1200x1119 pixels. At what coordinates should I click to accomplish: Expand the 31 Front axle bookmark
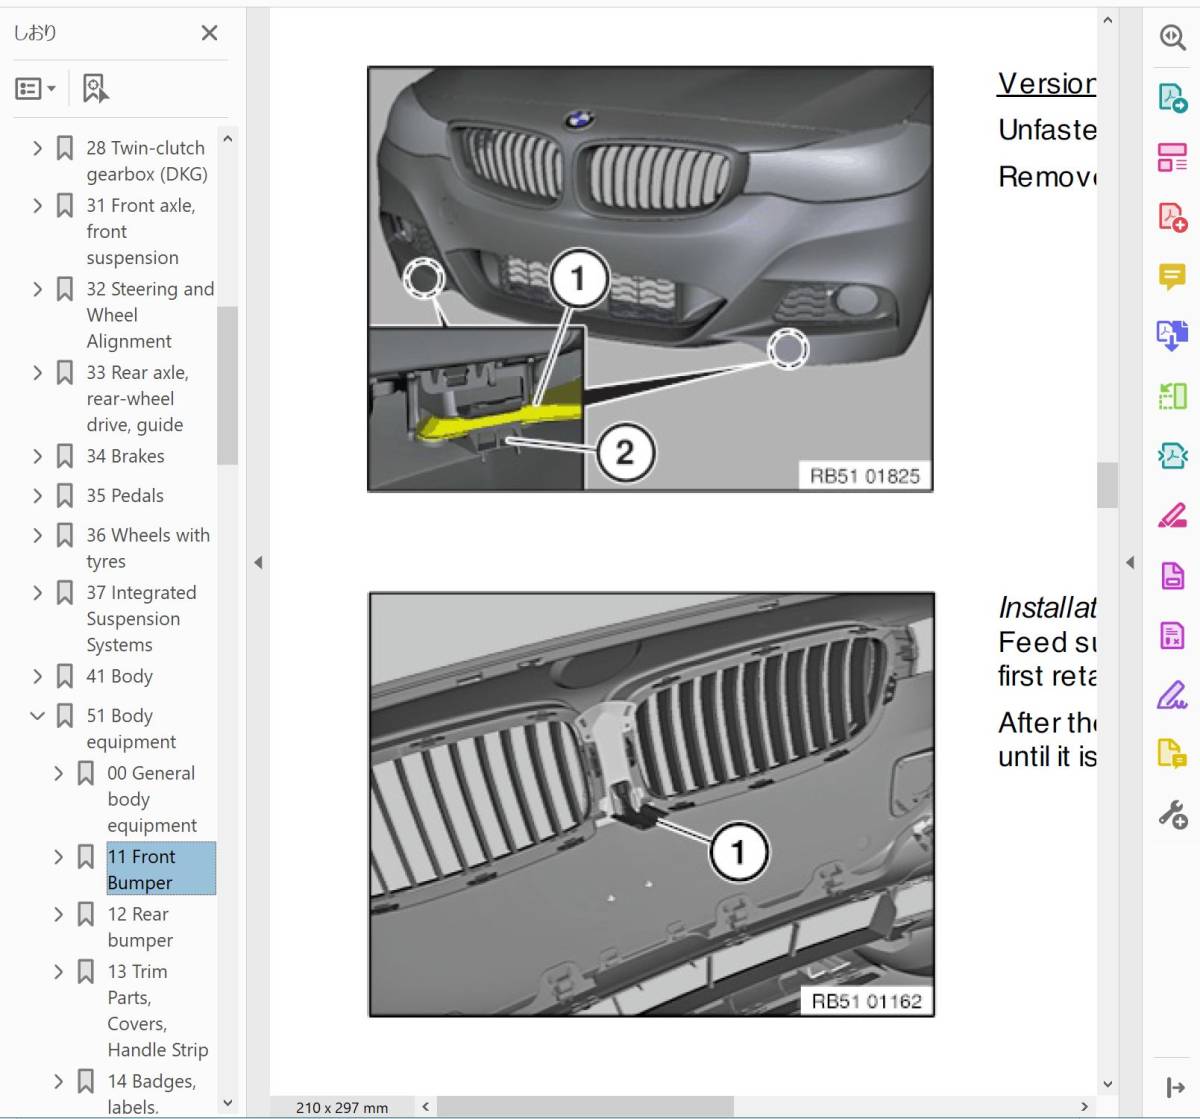coord(37,206)
